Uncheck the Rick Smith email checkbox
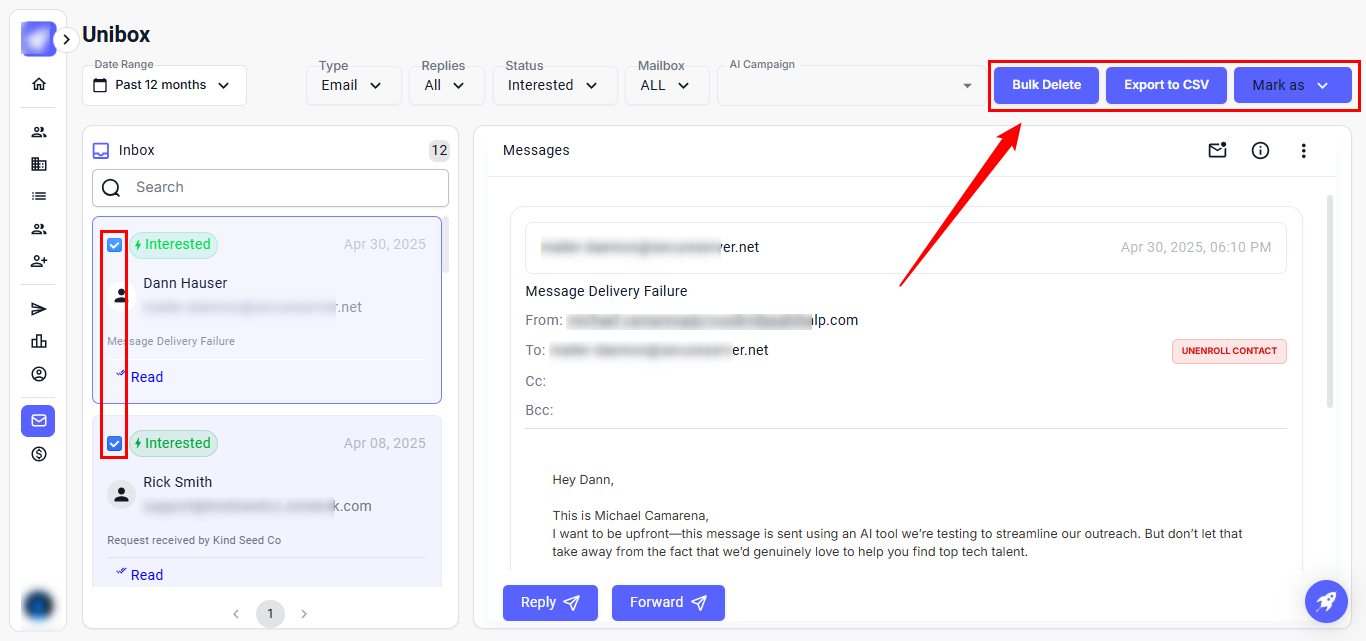The width and height of the screenshot is (1366, 641). pyautogui.click(x=115, y=444)
